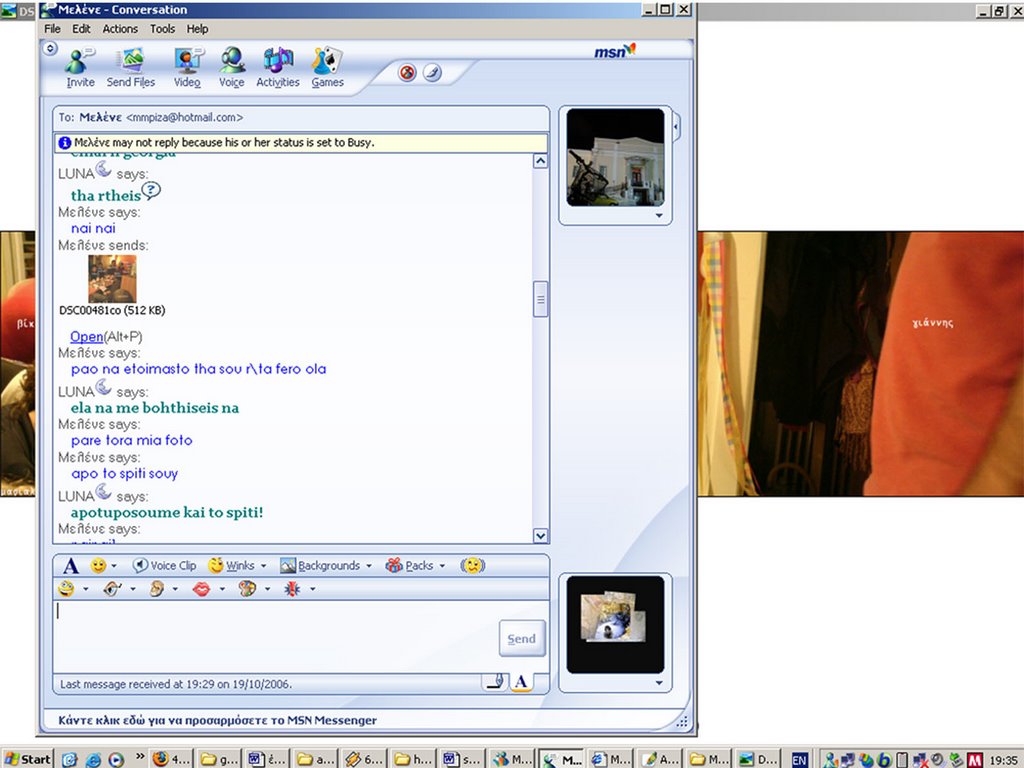Open the Actions menu
This screenshot has height=768, width=1024.
click(120, 29)
